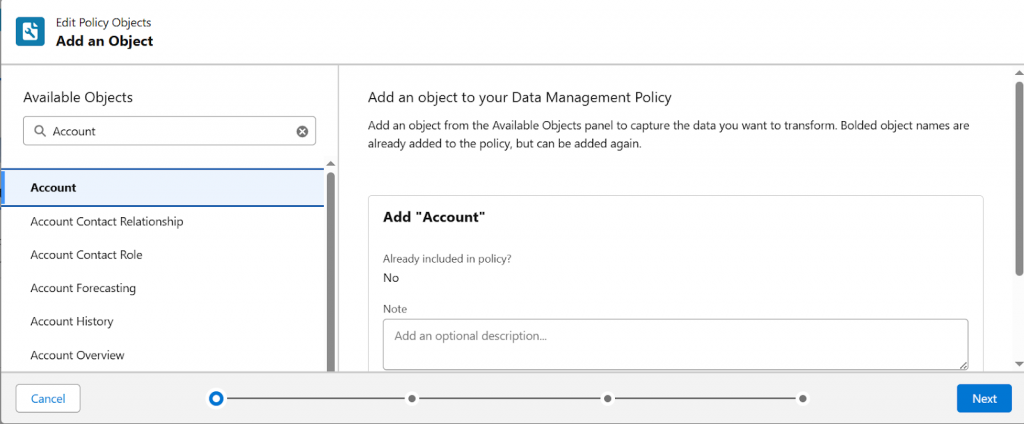Go to the third progress step dot
The width and height of the screenshot is (1024, 424).
(607, 398)
